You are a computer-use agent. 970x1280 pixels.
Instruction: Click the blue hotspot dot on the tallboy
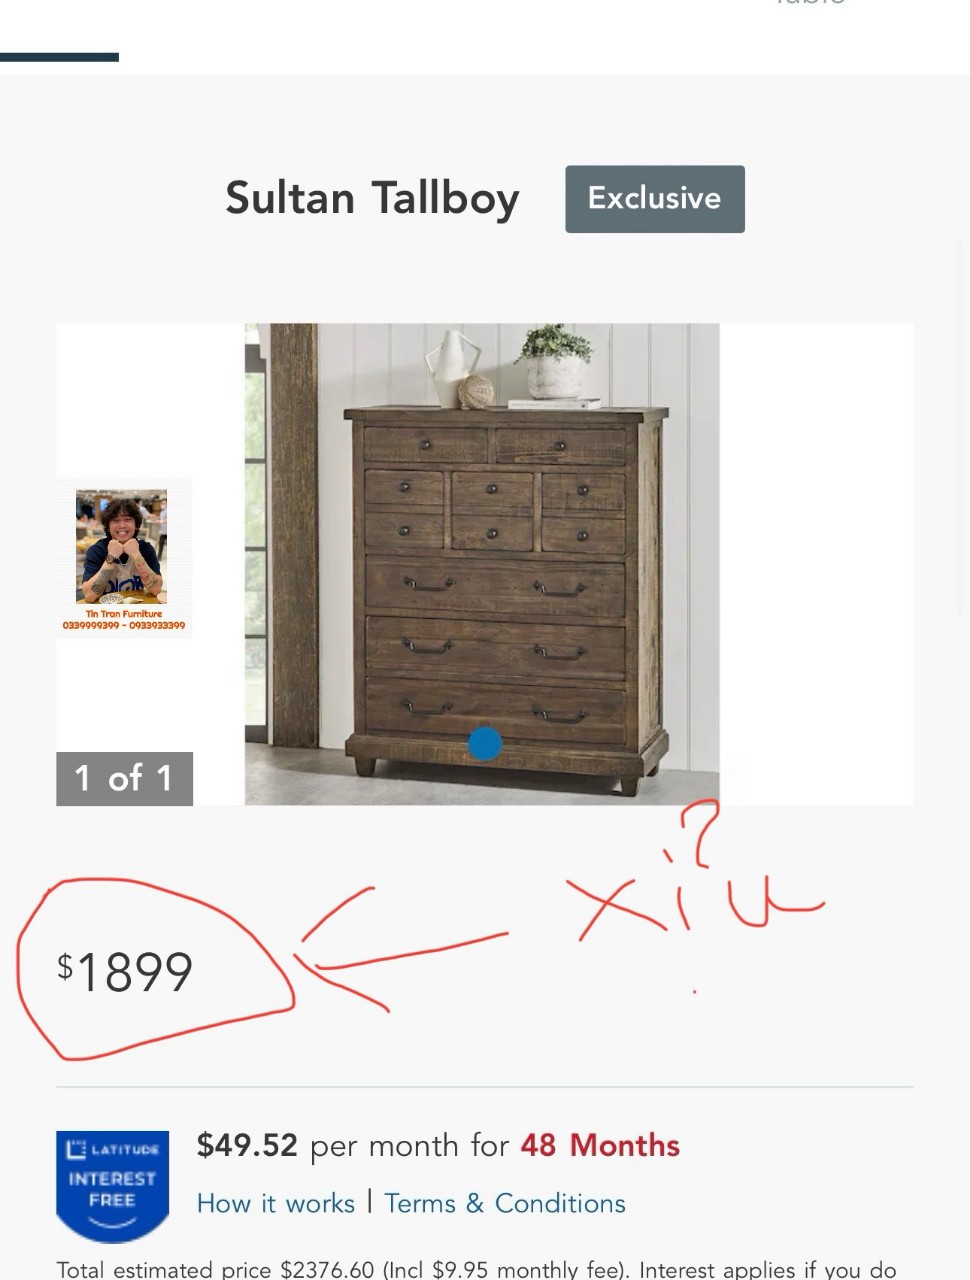coord(485,743)
